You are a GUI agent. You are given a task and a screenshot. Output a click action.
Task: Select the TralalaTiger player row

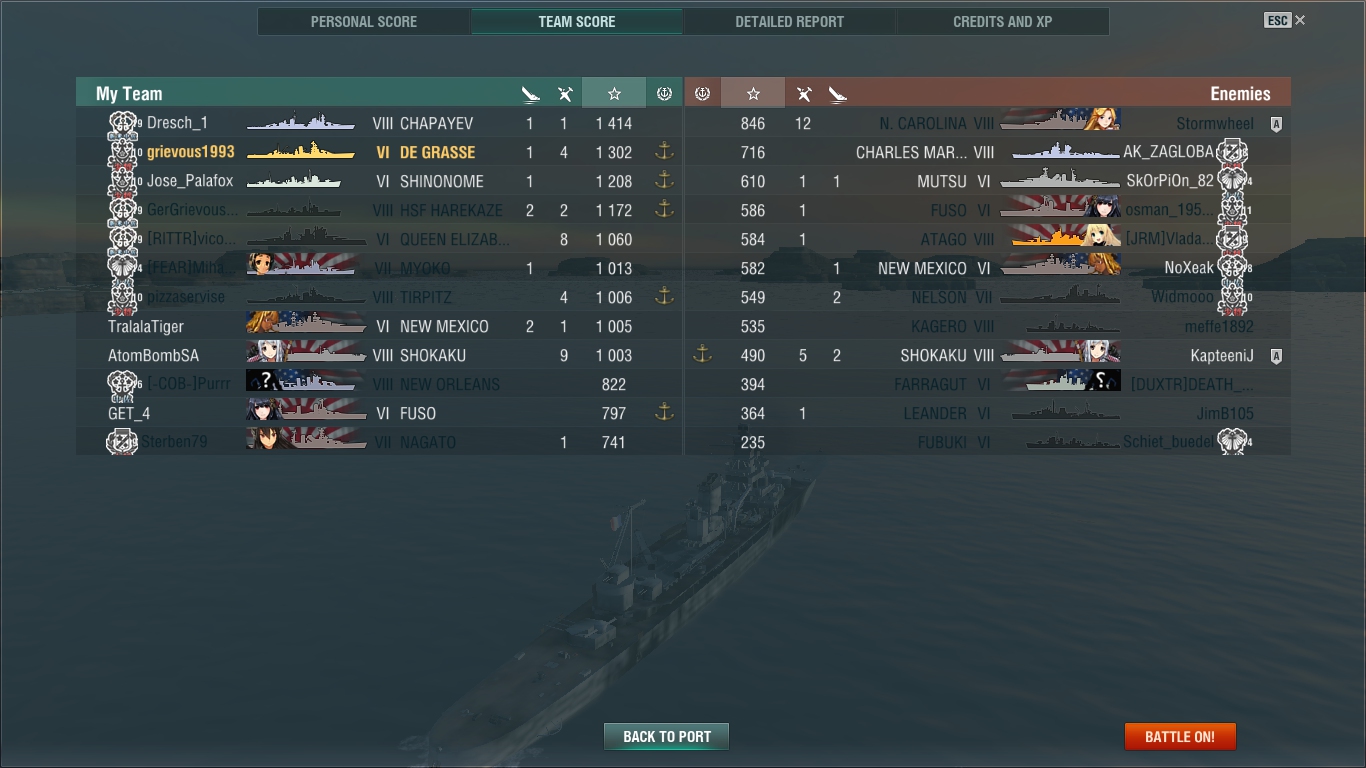379,326
